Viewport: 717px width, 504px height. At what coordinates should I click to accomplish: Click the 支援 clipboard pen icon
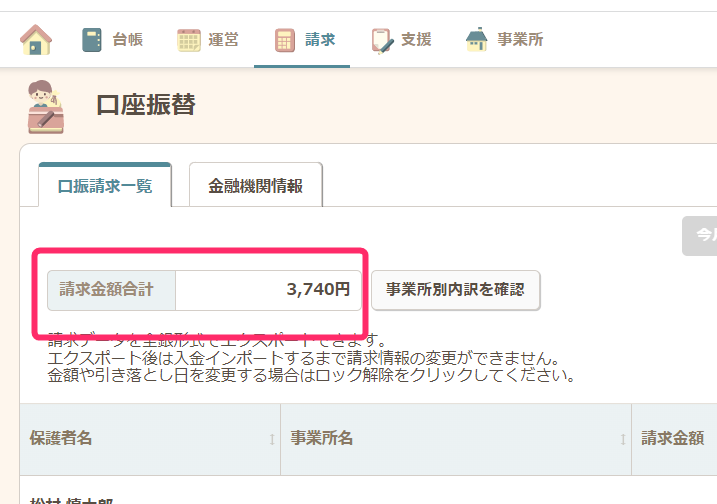pyautogui.click(x=381, y=40)
